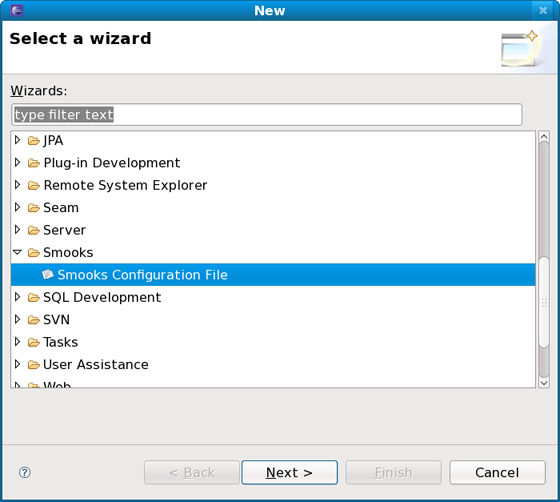Click the scrollbar up arrow
This screenshot has width=560, height=502.
[x=544, y=137]
